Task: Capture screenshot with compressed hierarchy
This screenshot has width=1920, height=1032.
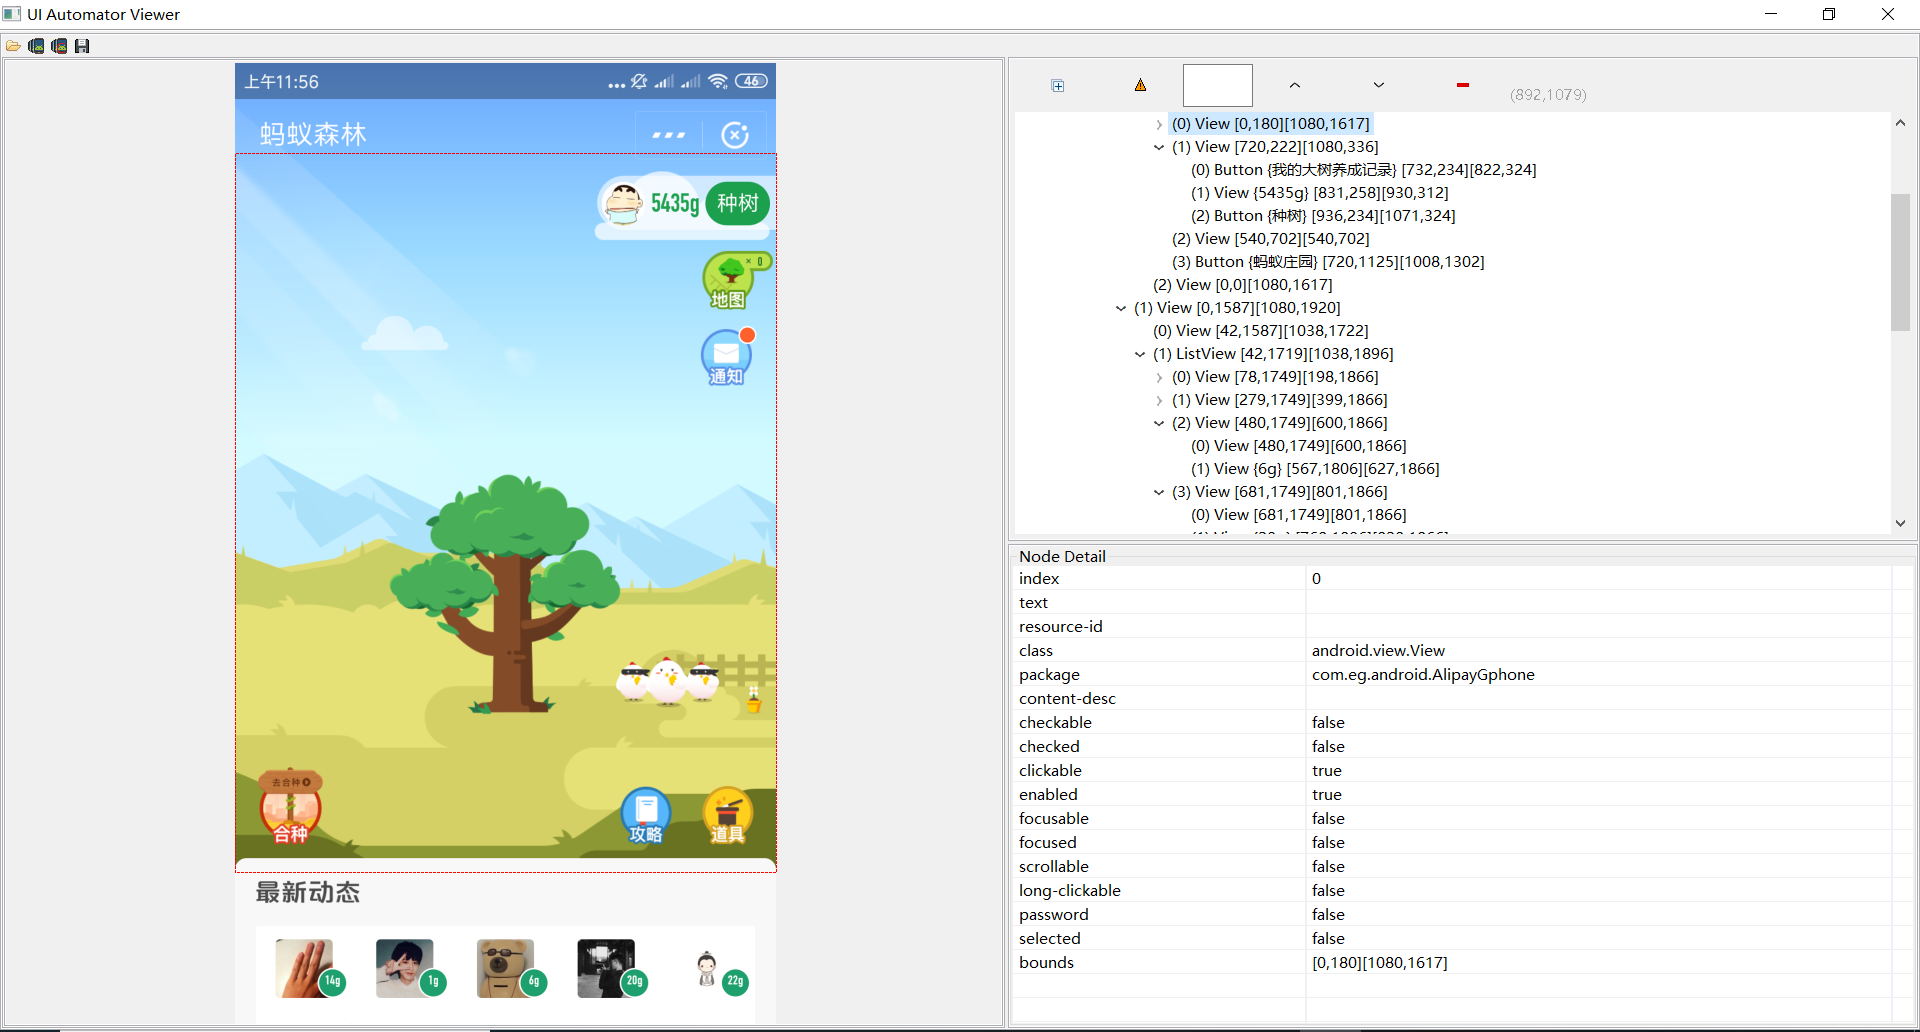Action: click(x=59, y=45)
